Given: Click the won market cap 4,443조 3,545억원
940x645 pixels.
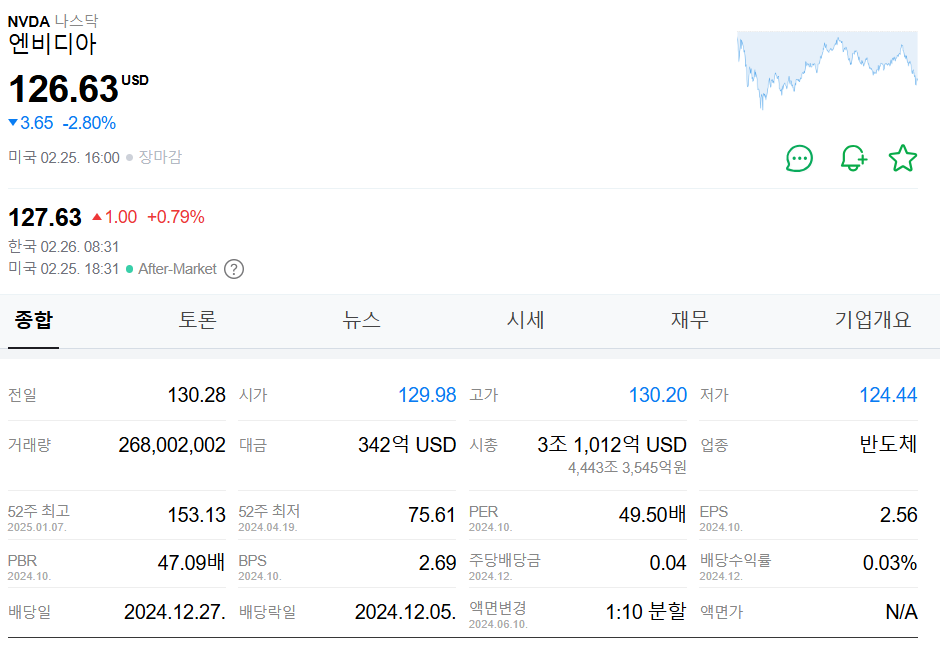Looking at the screenshot, I should pyautogui.click(x=627, y=468).
